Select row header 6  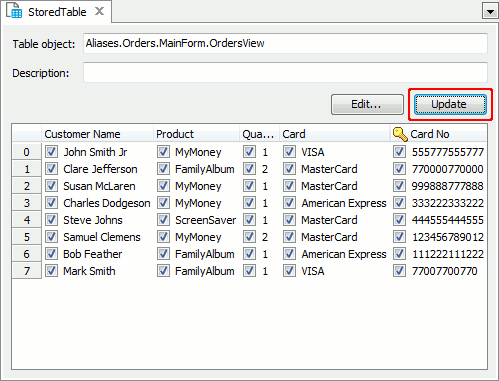[26, 254]
